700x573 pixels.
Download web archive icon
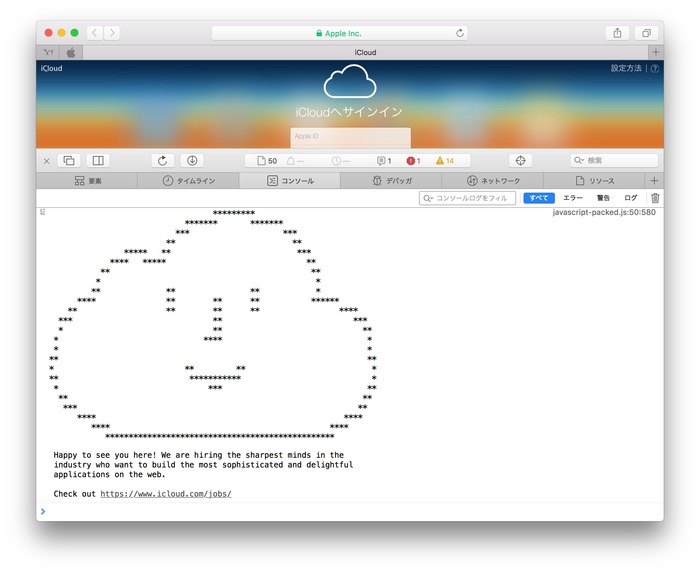coord(192,161)
